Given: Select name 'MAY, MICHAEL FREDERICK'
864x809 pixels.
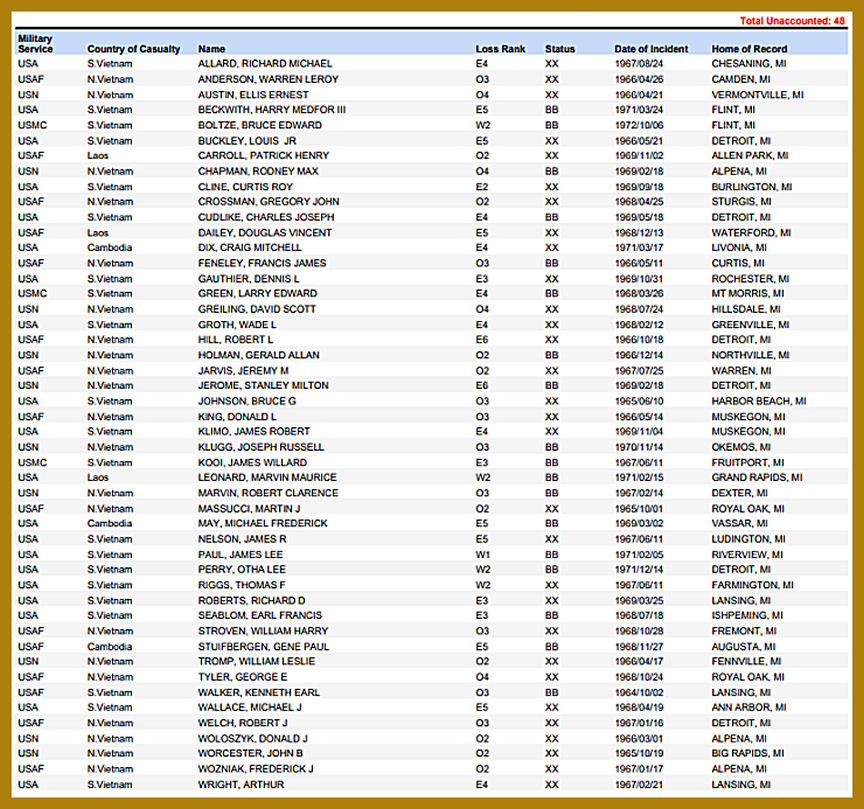Looking at the screenshot, I should click(x=263, y=524).
